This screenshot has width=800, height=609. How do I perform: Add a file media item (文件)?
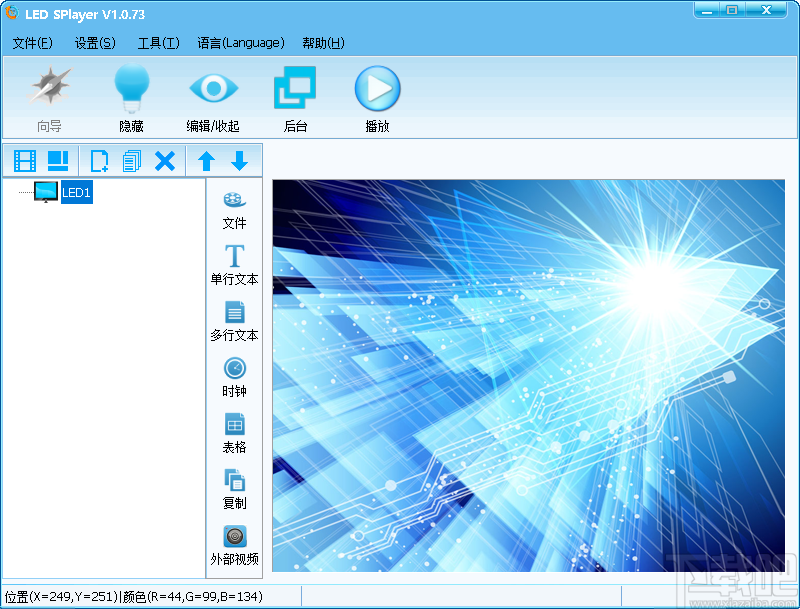[x=234, y=211]
